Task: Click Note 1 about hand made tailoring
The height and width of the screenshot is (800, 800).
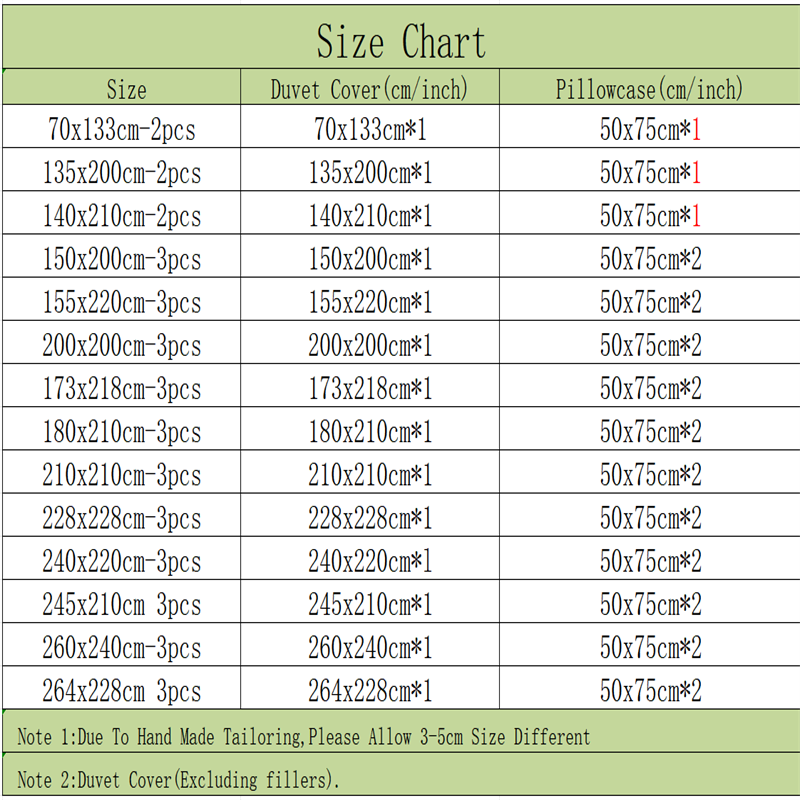Action: pos(304,737)
